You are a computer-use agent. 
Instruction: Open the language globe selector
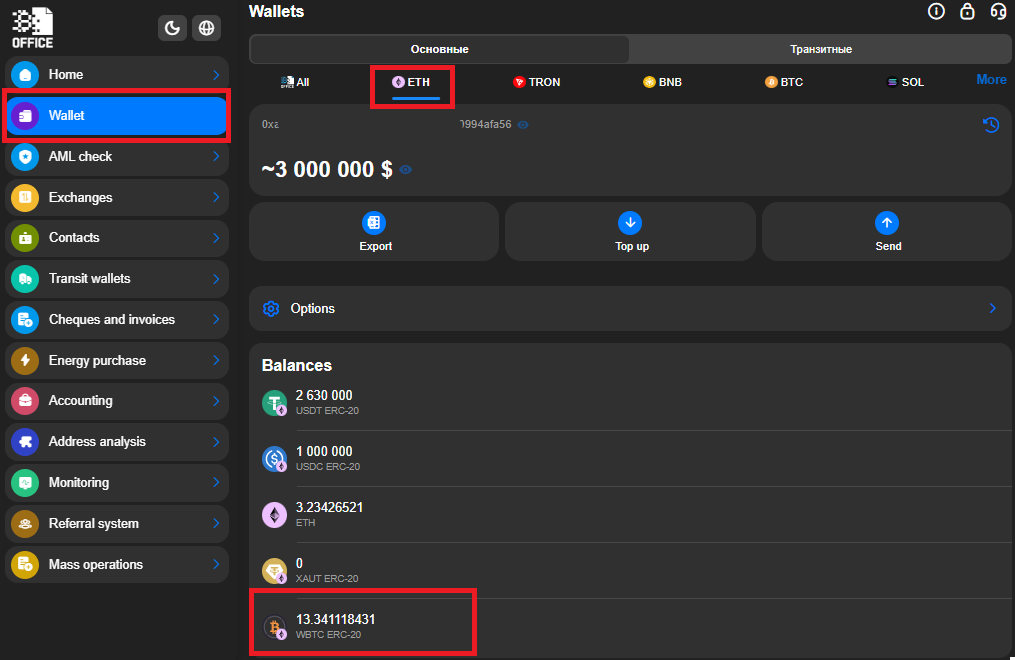206,28
